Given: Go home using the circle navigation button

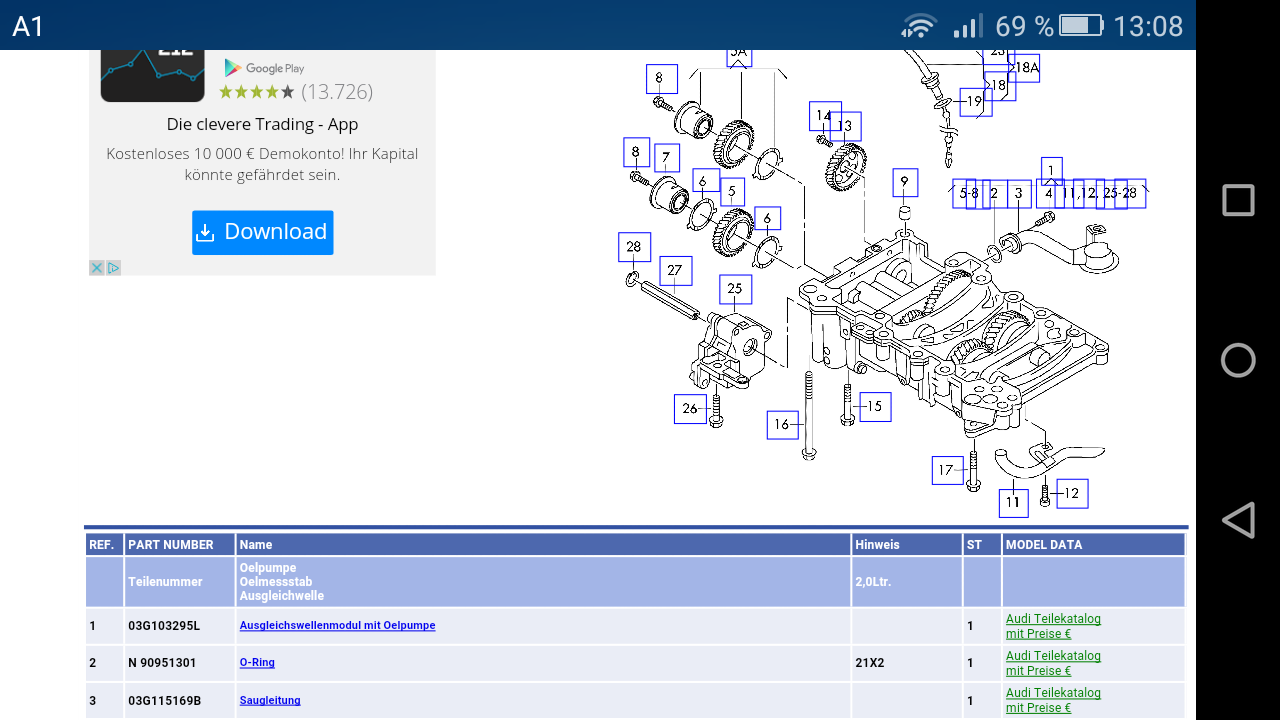Looking at the screenshot, I should tap(1237, 360).
